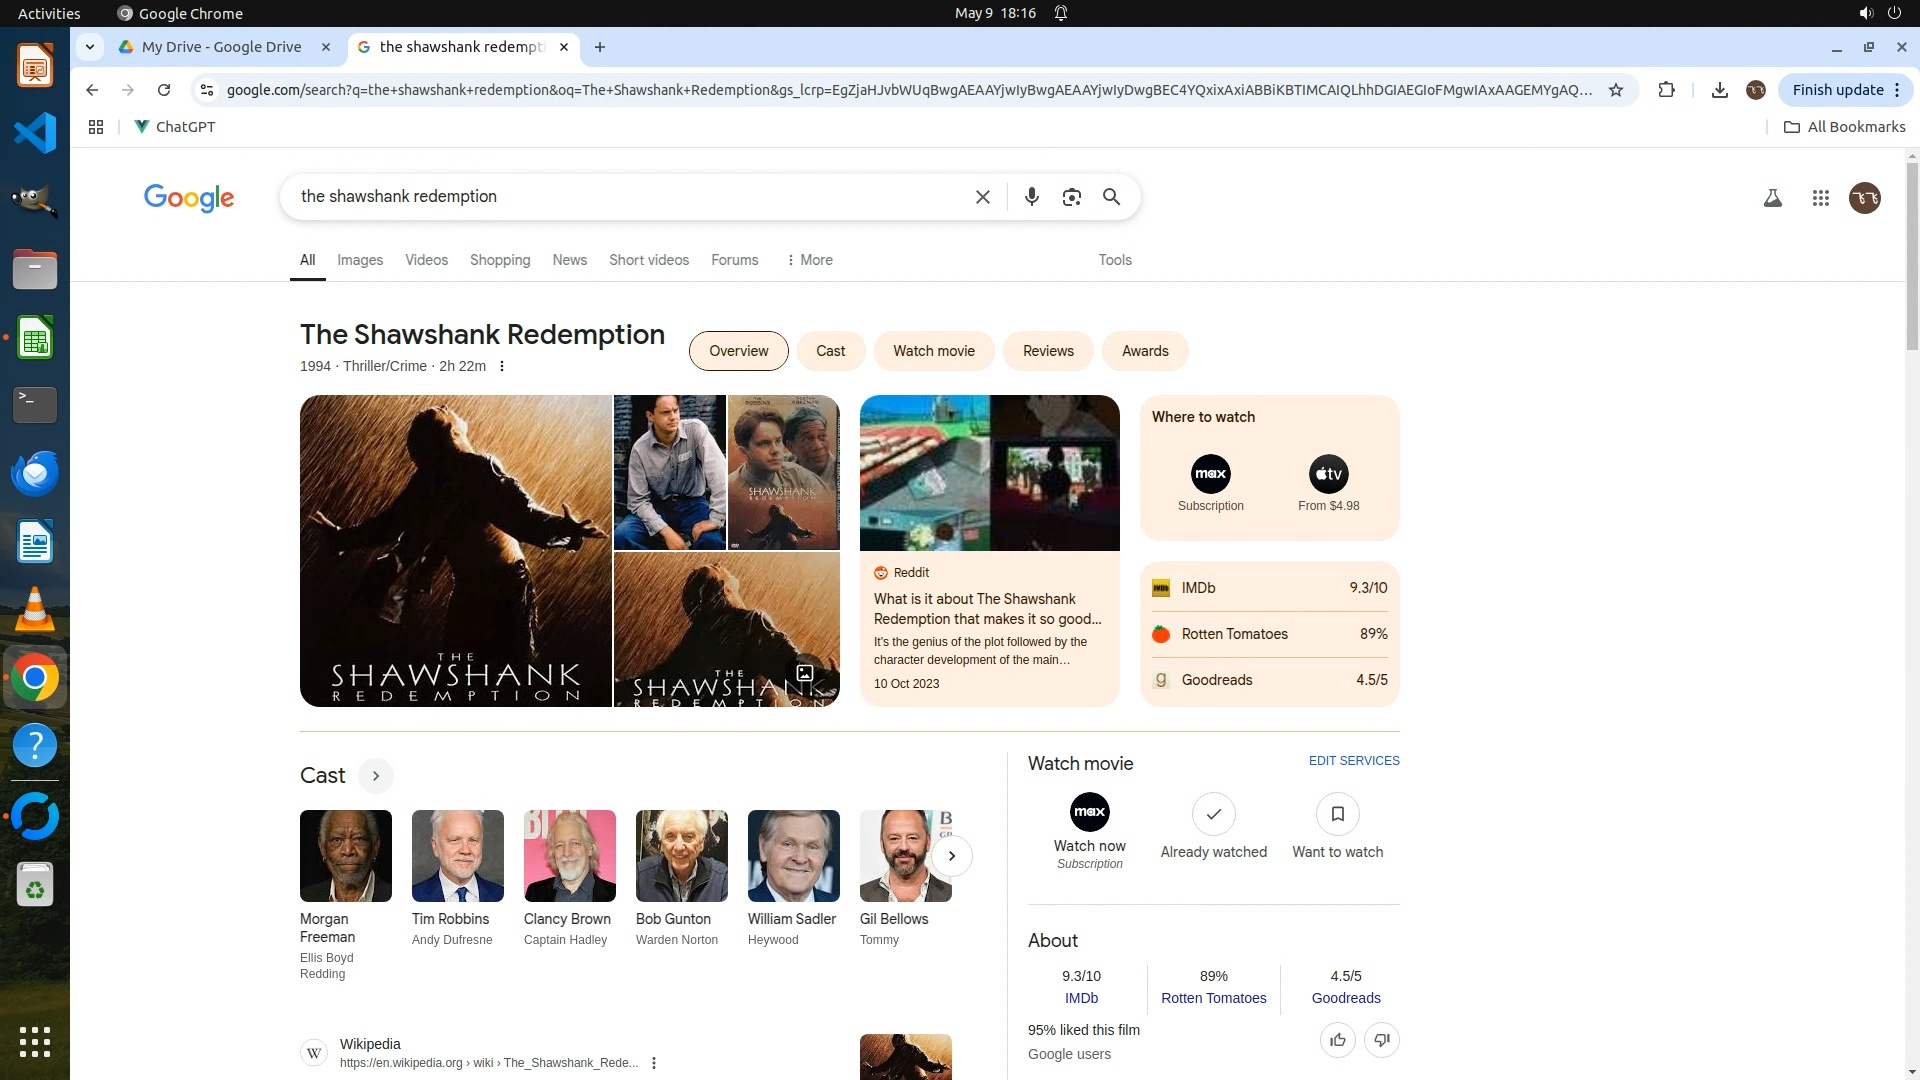Click the Apple TV icon
The width and height of the screenshot is (1920, 1080).
point(1328,474)
